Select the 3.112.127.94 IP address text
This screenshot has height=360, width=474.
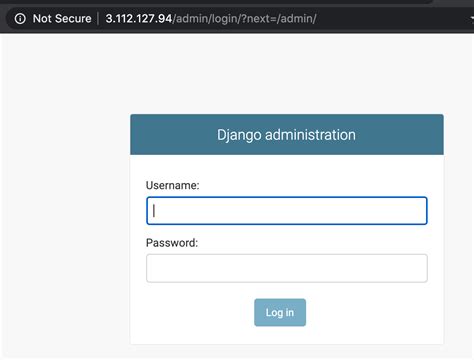point(139,19)
